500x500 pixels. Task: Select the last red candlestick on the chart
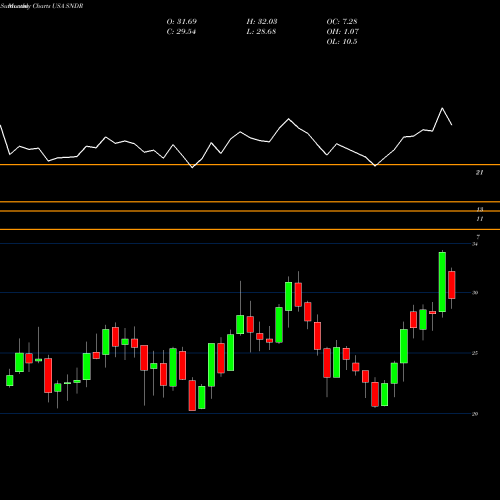(452, 285)
